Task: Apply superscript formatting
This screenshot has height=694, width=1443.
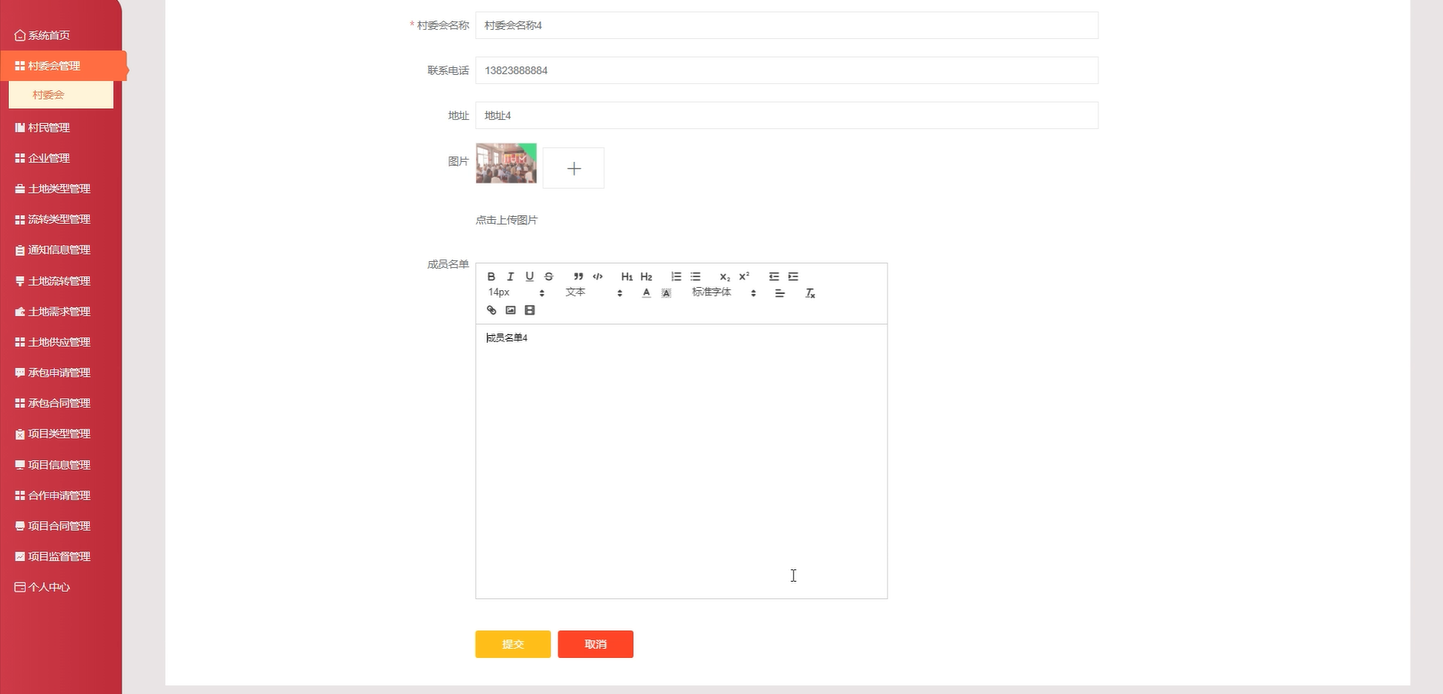Action: [743, 276]
